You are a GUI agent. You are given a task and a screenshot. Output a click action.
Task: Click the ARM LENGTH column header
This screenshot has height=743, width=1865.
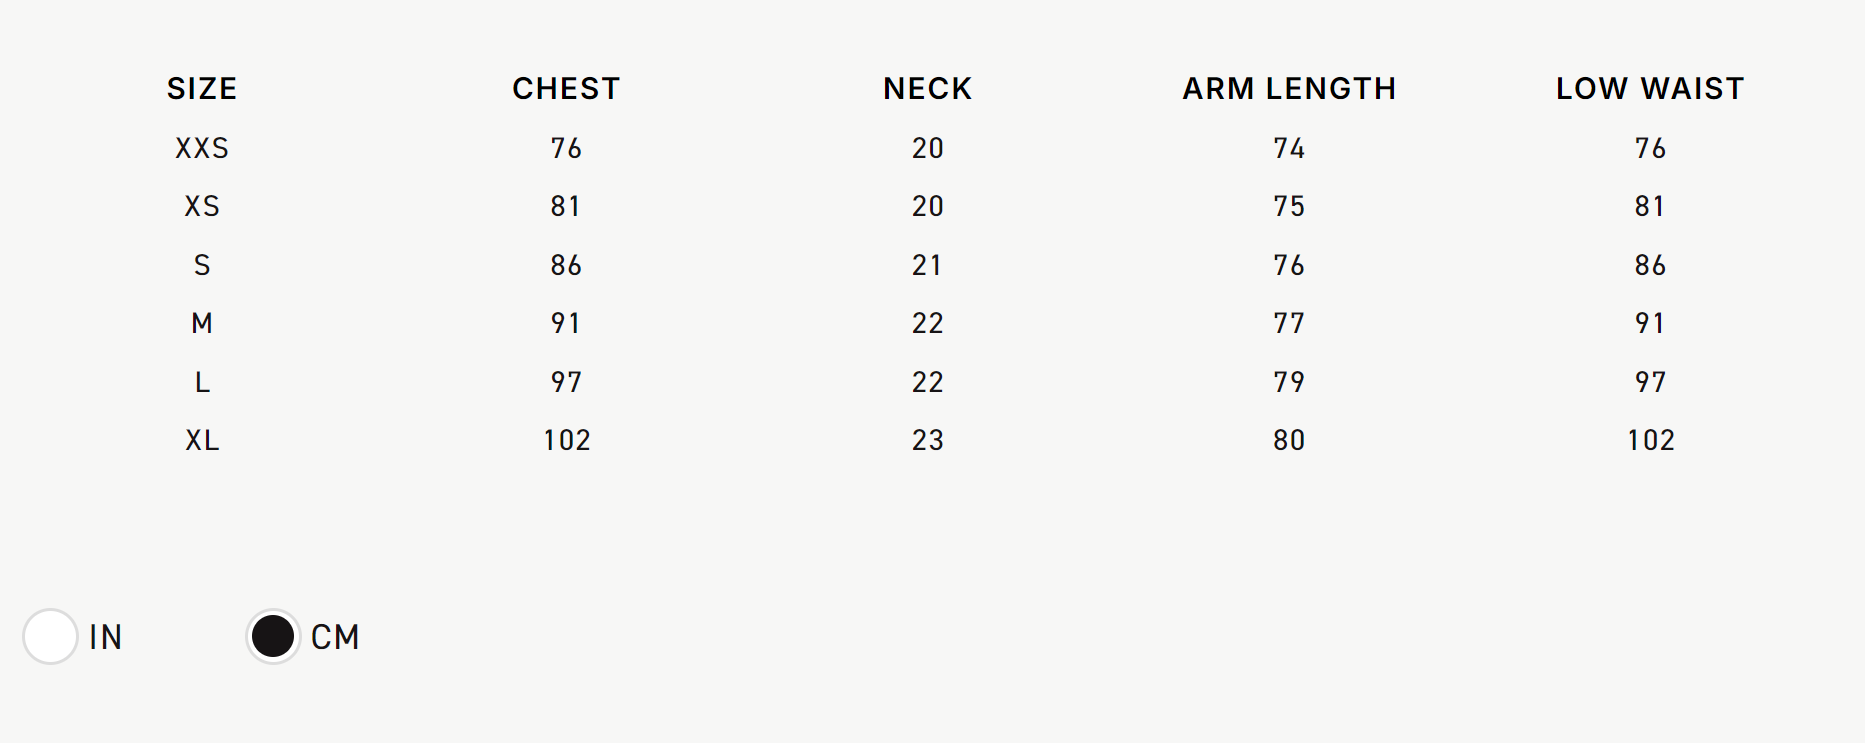point(1289,89)
